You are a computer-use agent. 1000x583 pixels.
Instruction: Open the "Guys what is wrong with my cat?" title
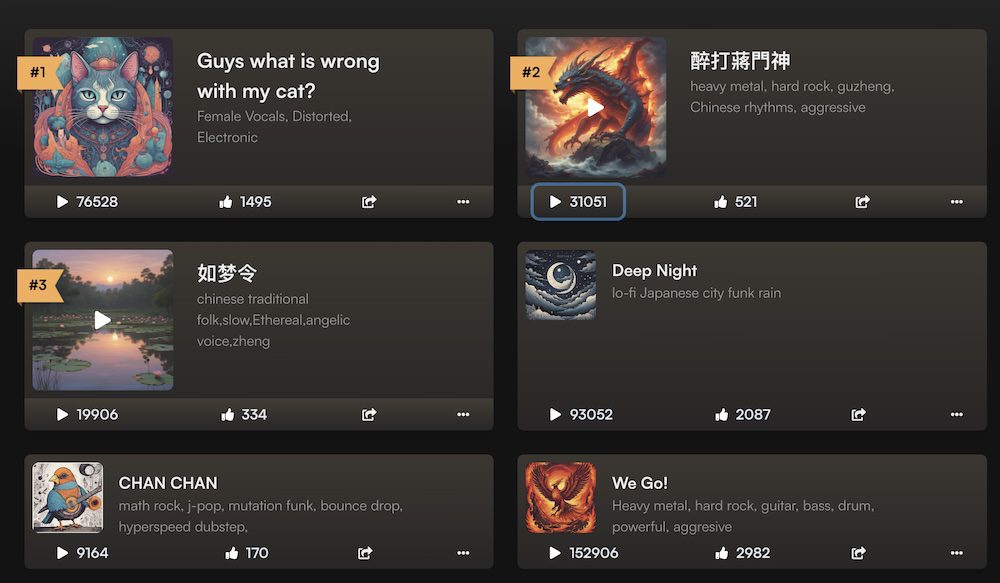point(288,76)
